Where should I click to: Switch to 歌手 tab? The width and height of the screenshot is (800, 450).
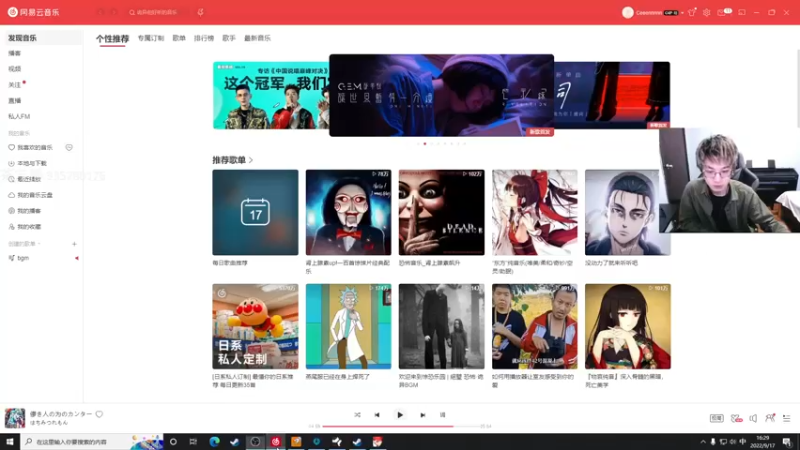229,38
